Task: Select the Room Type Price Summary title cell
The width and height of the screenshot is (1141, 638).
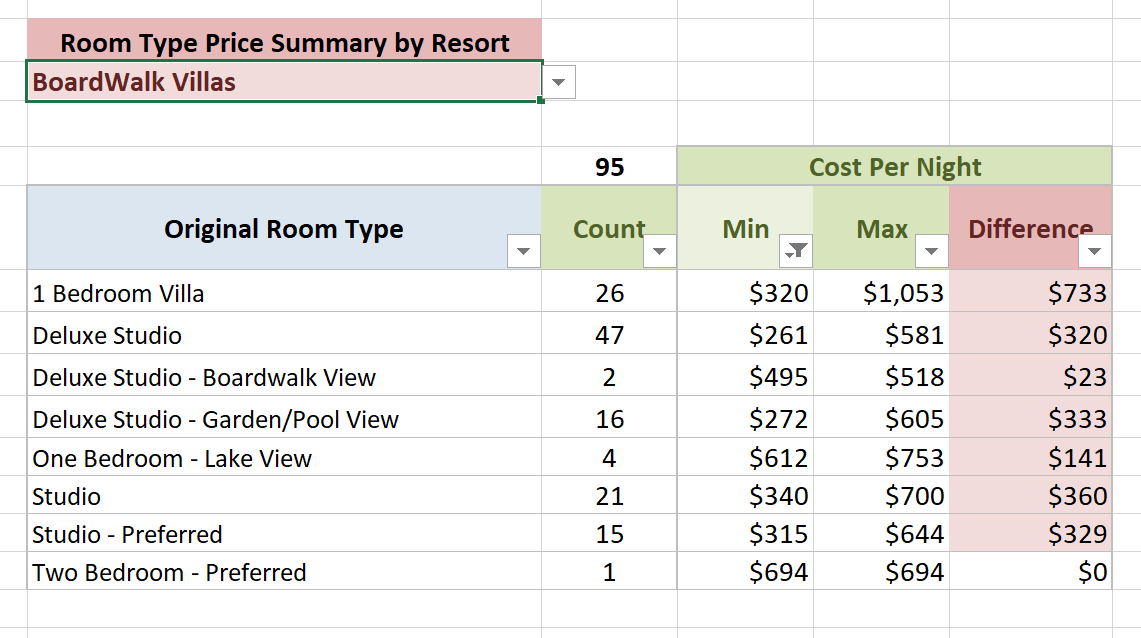Action: click(x=283, y=43)
